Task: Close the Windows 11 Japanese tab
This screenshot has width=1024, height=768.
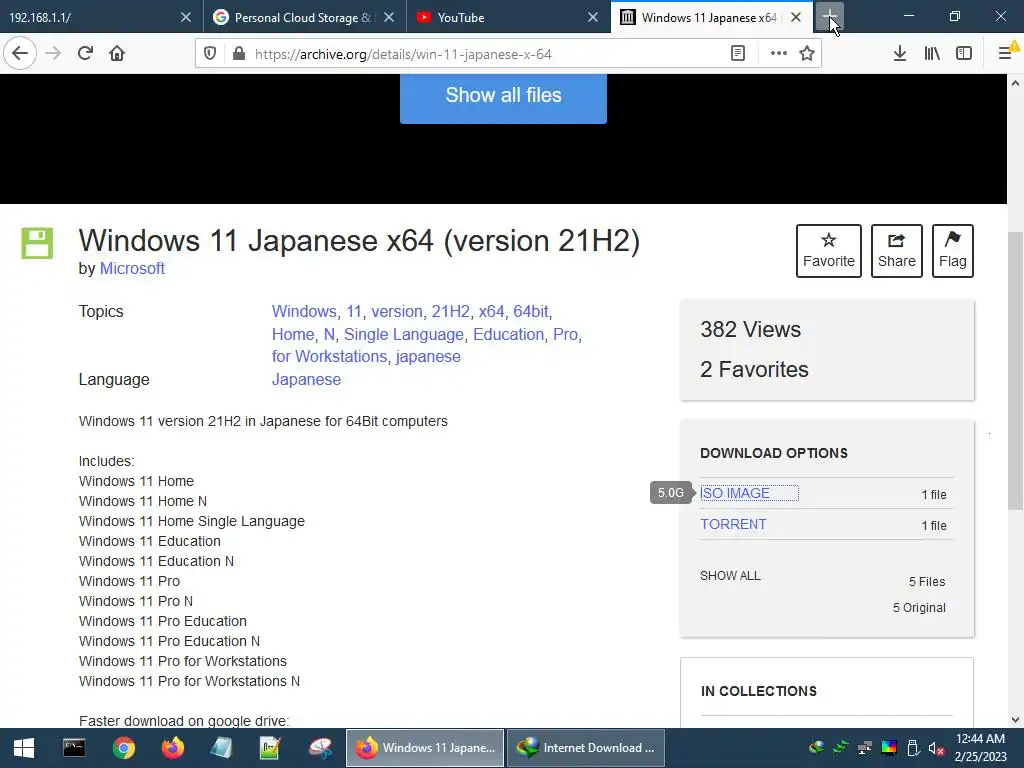Action: tap(796, 17)
